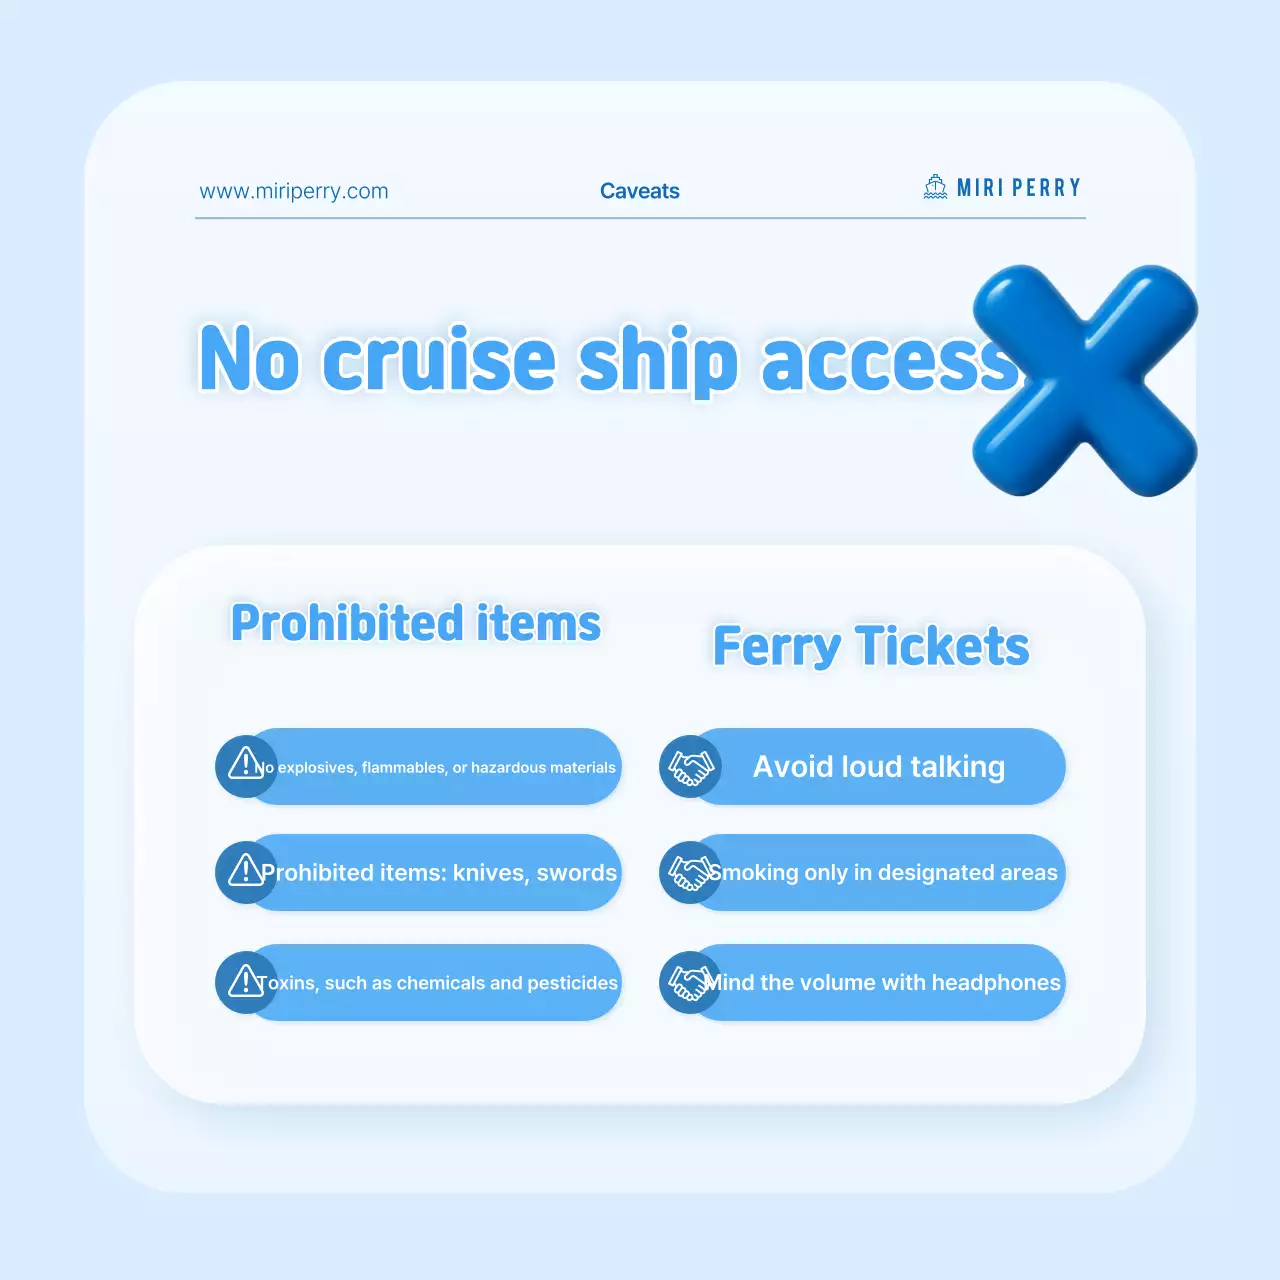Click the large blue X icon
1280x1280 pixels.
[x=1085, y=380]
